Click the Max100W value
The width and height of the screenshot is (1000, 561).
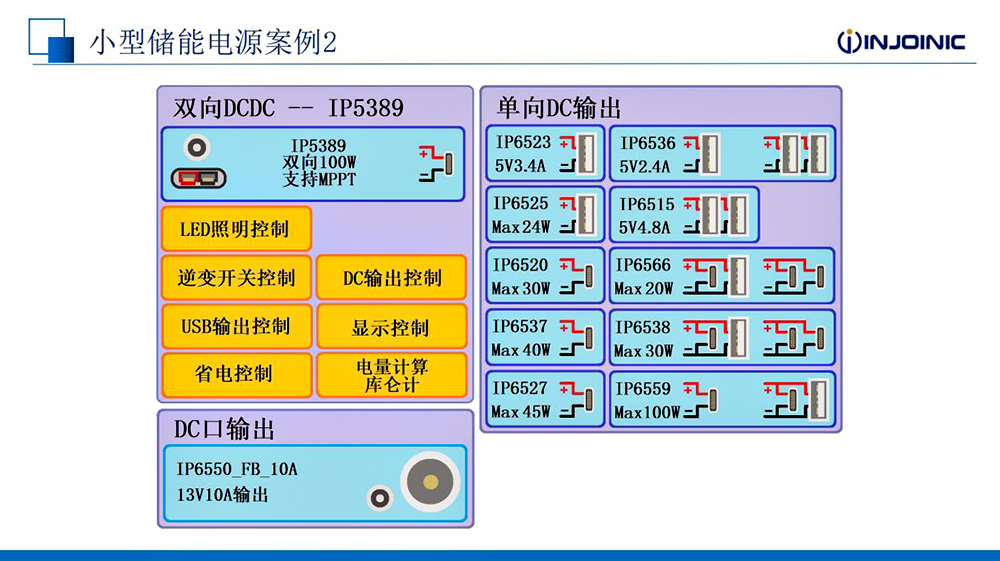tap(647, 412)
